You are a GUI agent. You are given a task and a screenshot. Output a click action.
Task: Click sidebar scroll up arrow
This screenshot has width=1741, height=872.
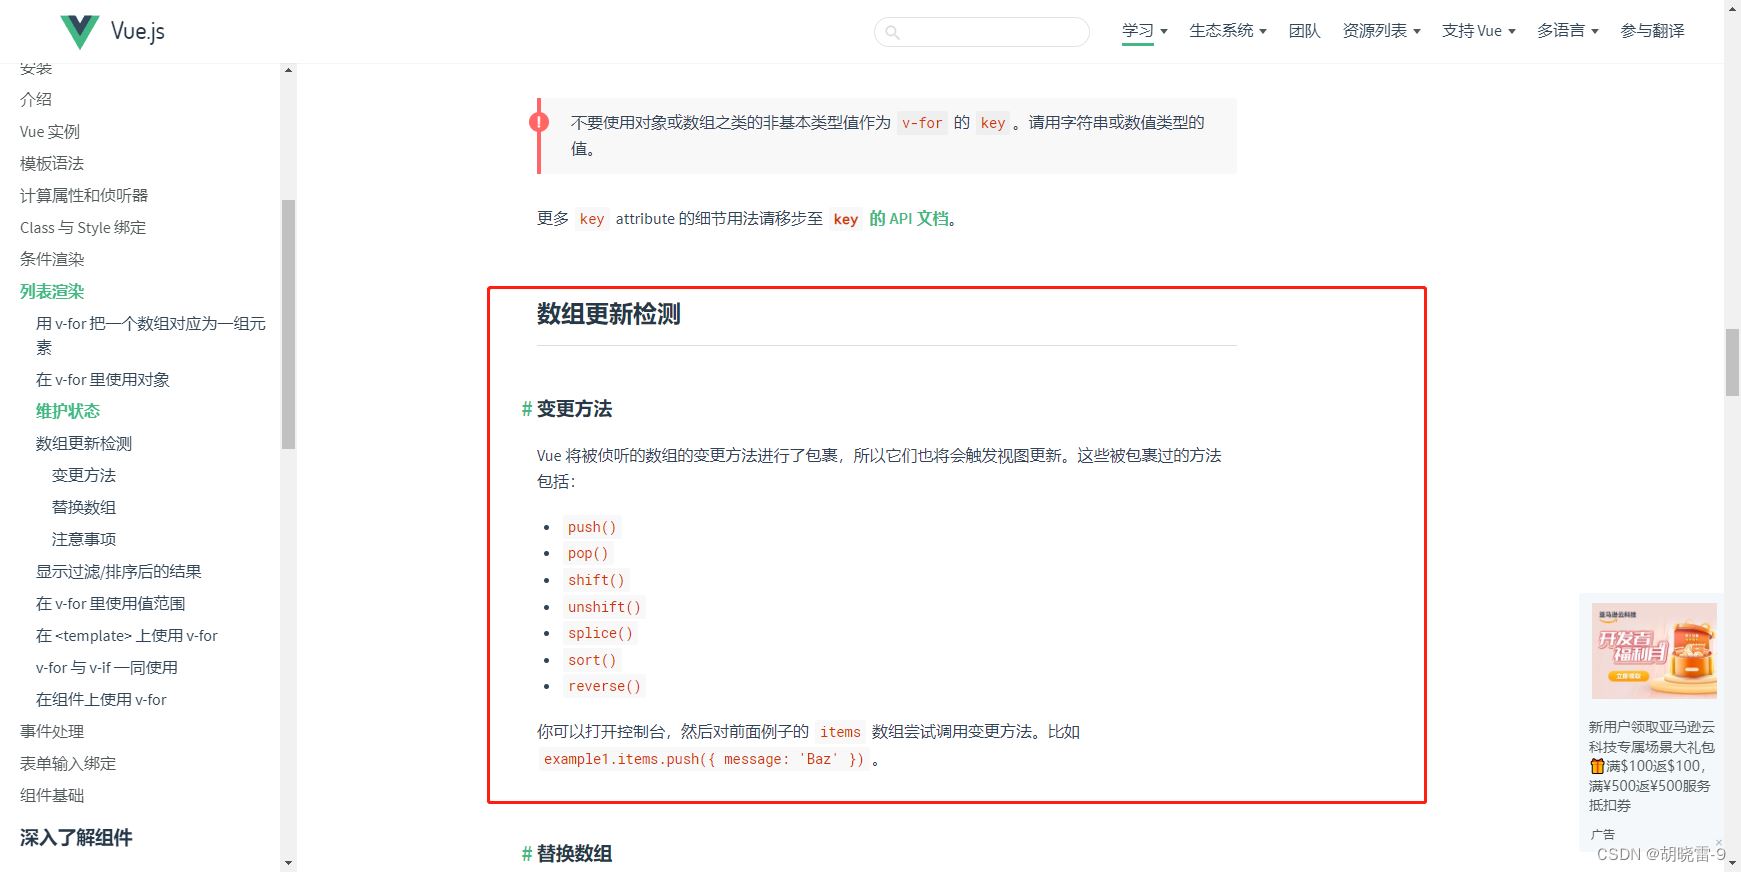point(288,70)
